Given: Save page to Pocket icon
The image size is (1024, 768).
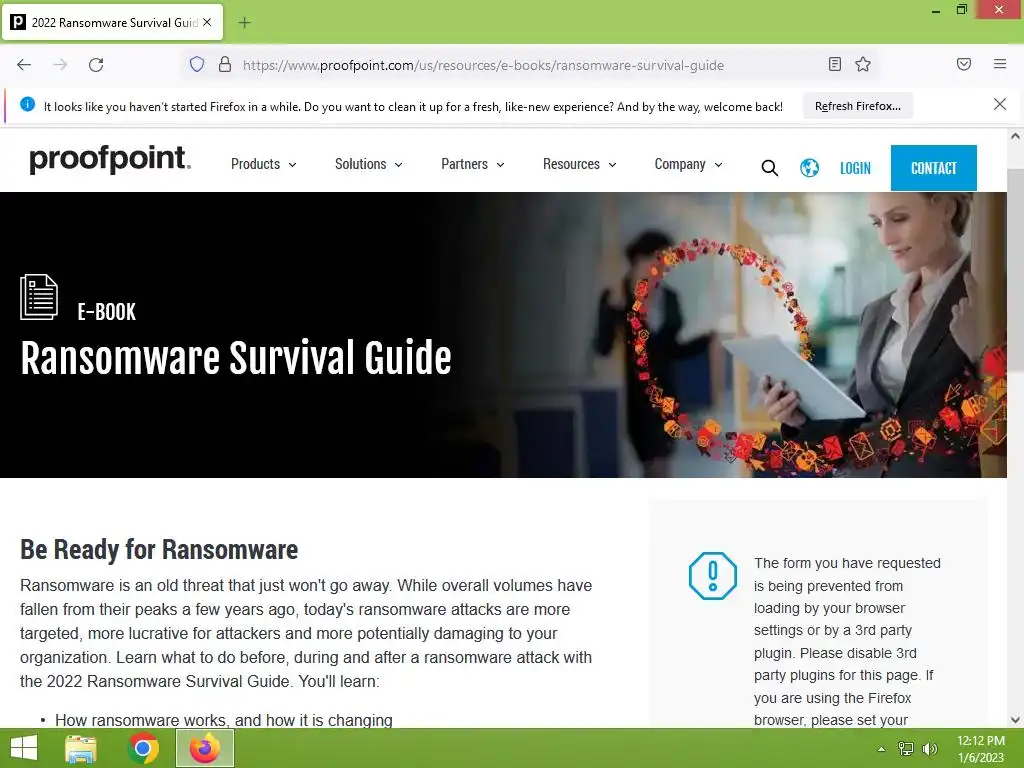Looking at the screenshot, I should tap(964, 64).
